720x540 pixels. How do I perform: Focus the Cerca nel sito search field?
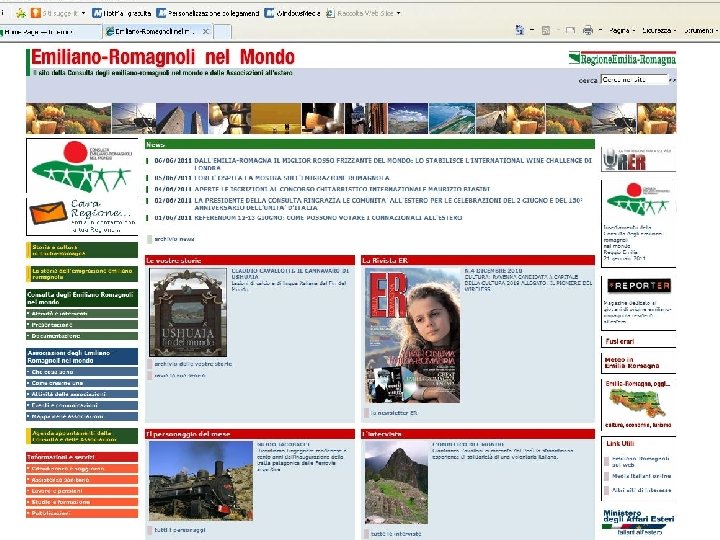tap(635, 80)
